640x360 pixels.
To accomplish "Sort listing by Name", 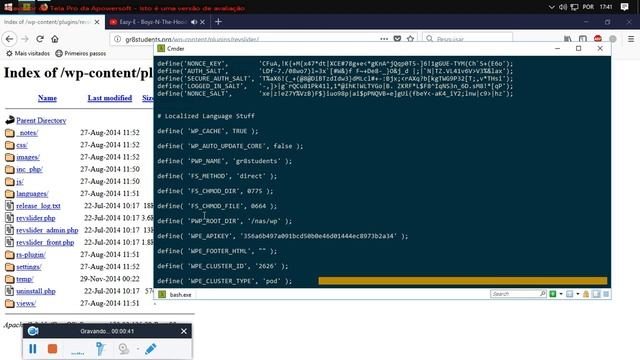I will pyautogui.click(x=47, y=98).
